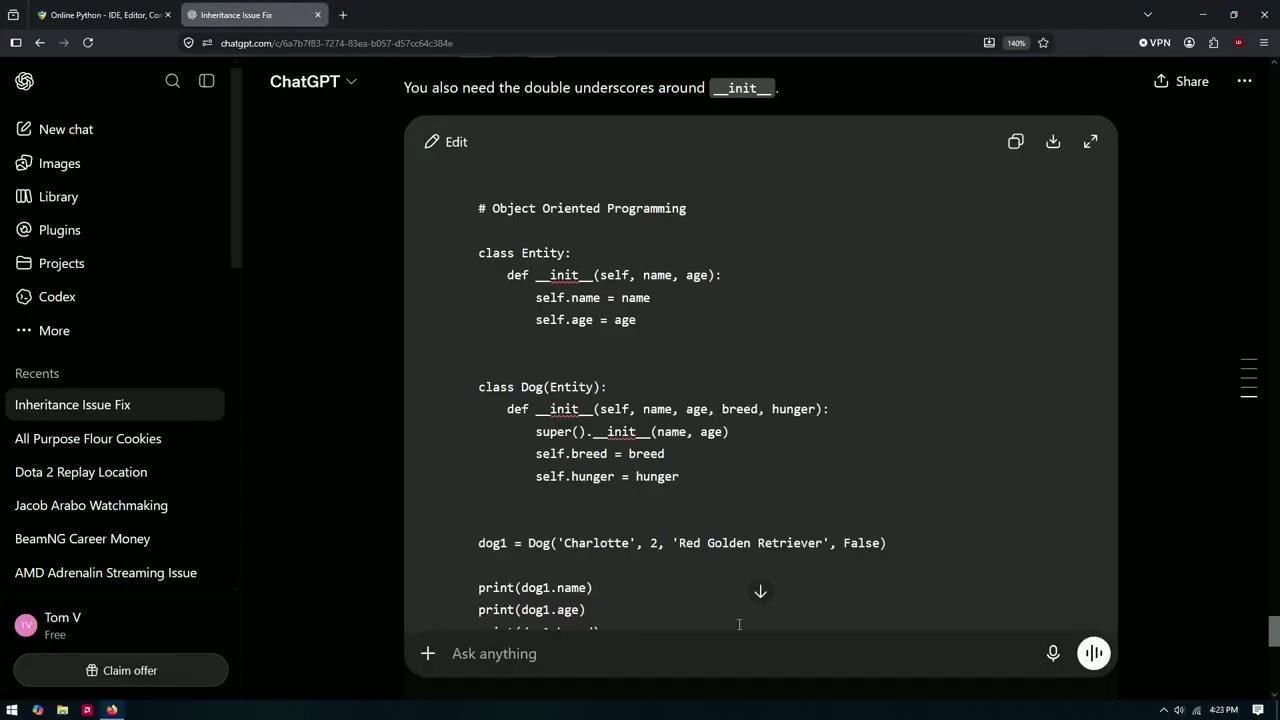1280x720 pixels.
Task: Open the extensions puzzle icon
Action: coord(1213,43)
